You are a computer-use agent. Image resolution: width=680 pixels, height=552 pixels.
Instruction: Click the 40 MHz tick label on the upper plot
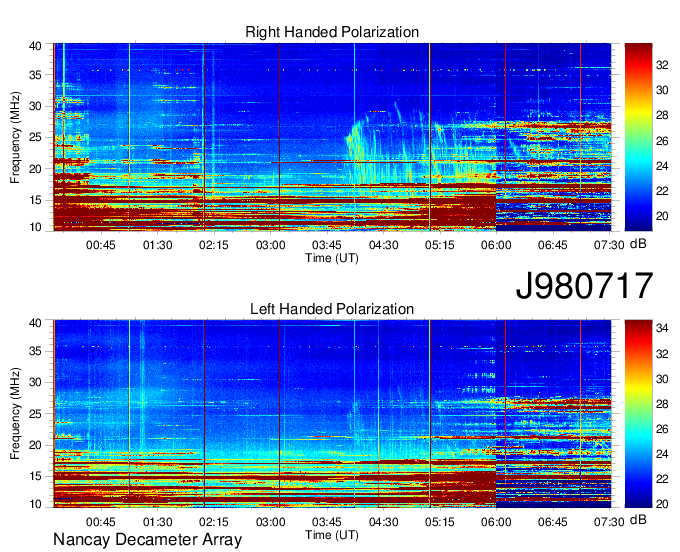point(35,46)
